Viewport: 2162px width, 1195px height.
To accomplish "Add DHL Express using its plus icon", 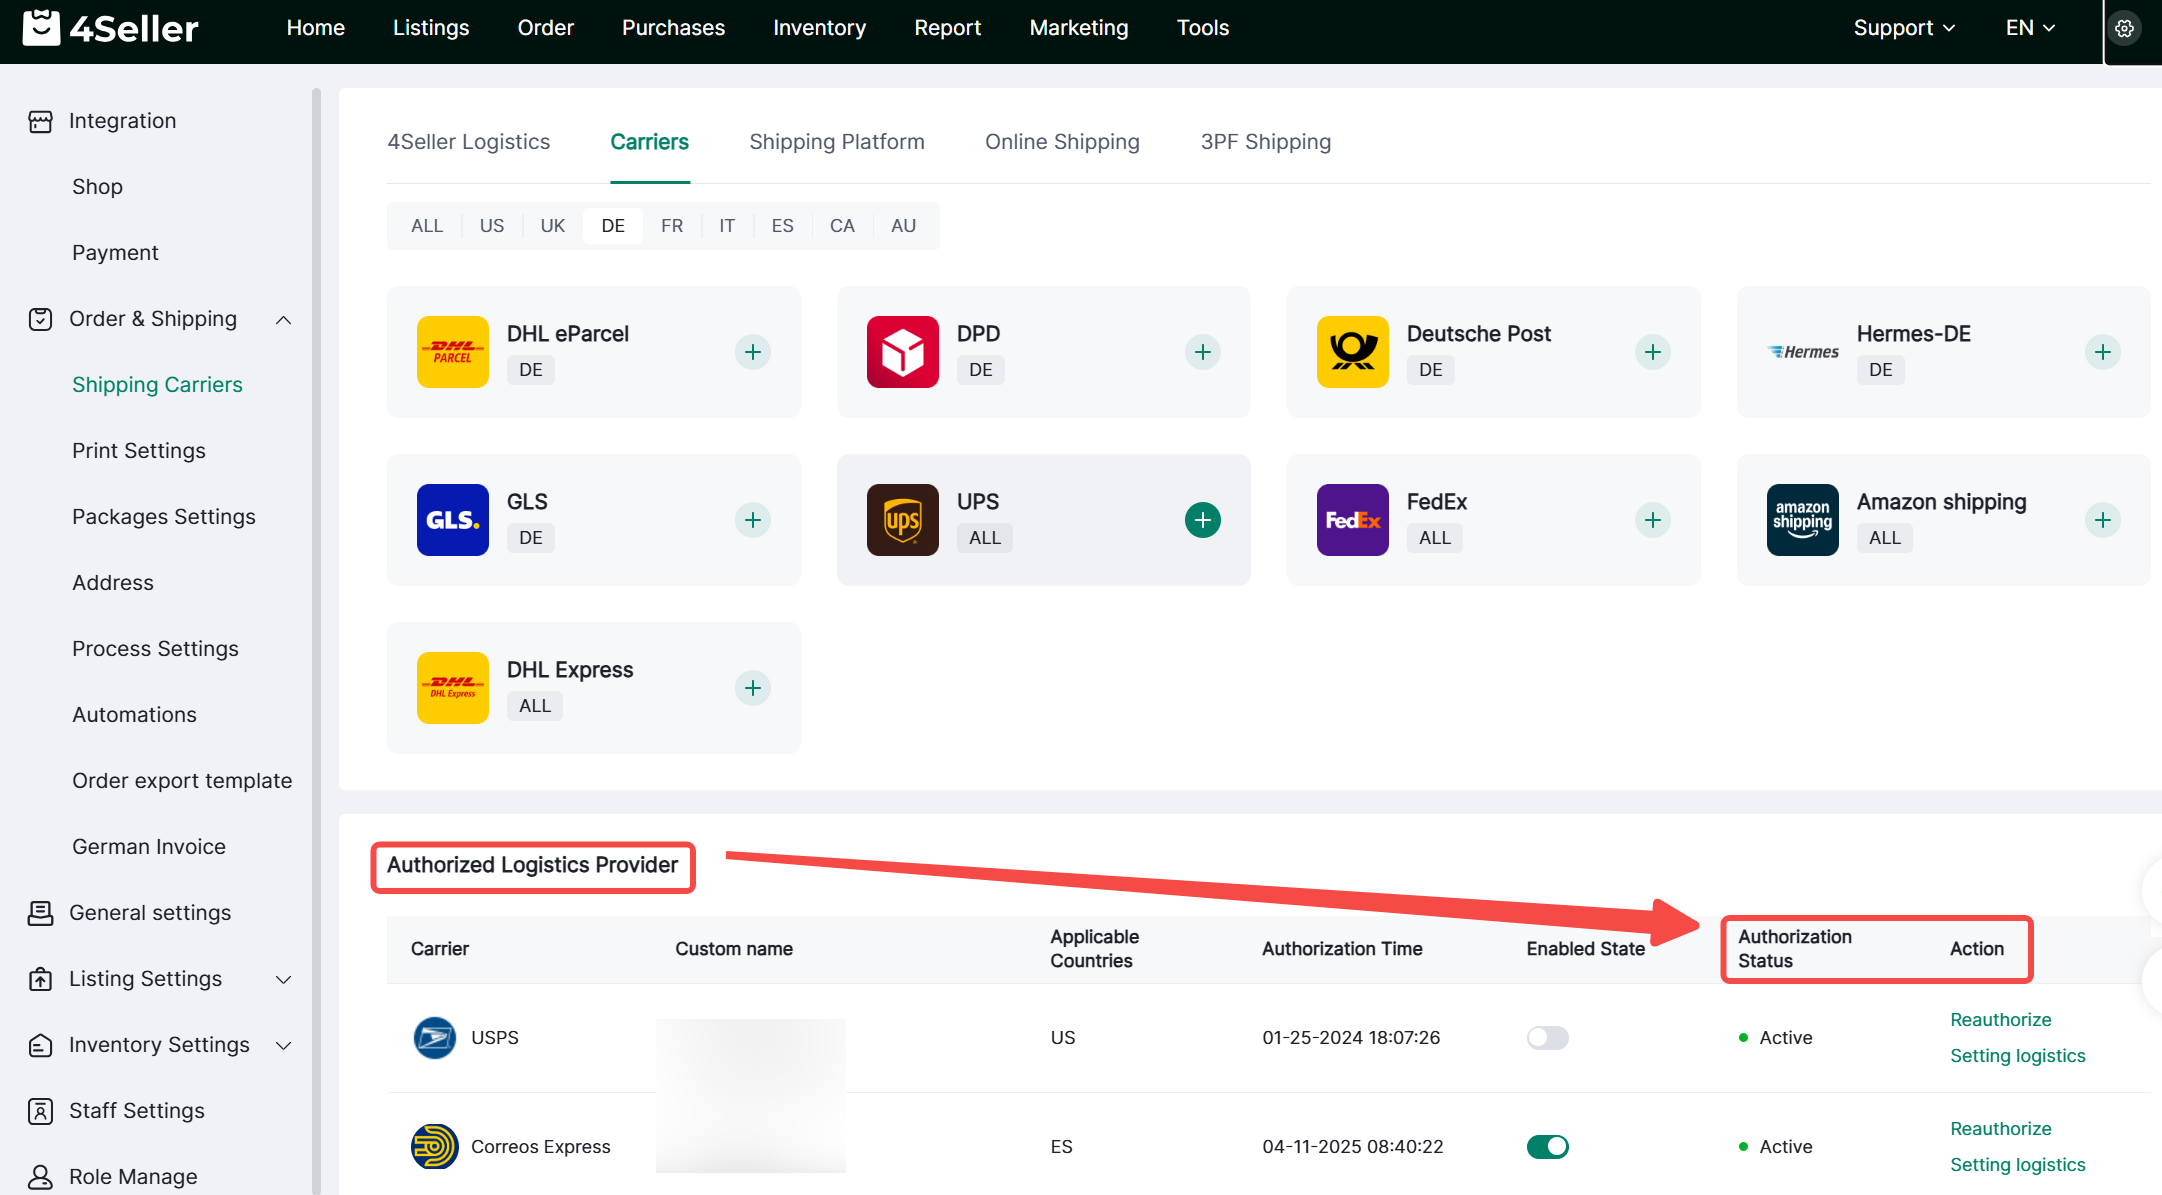I will [x=752, y=688].
